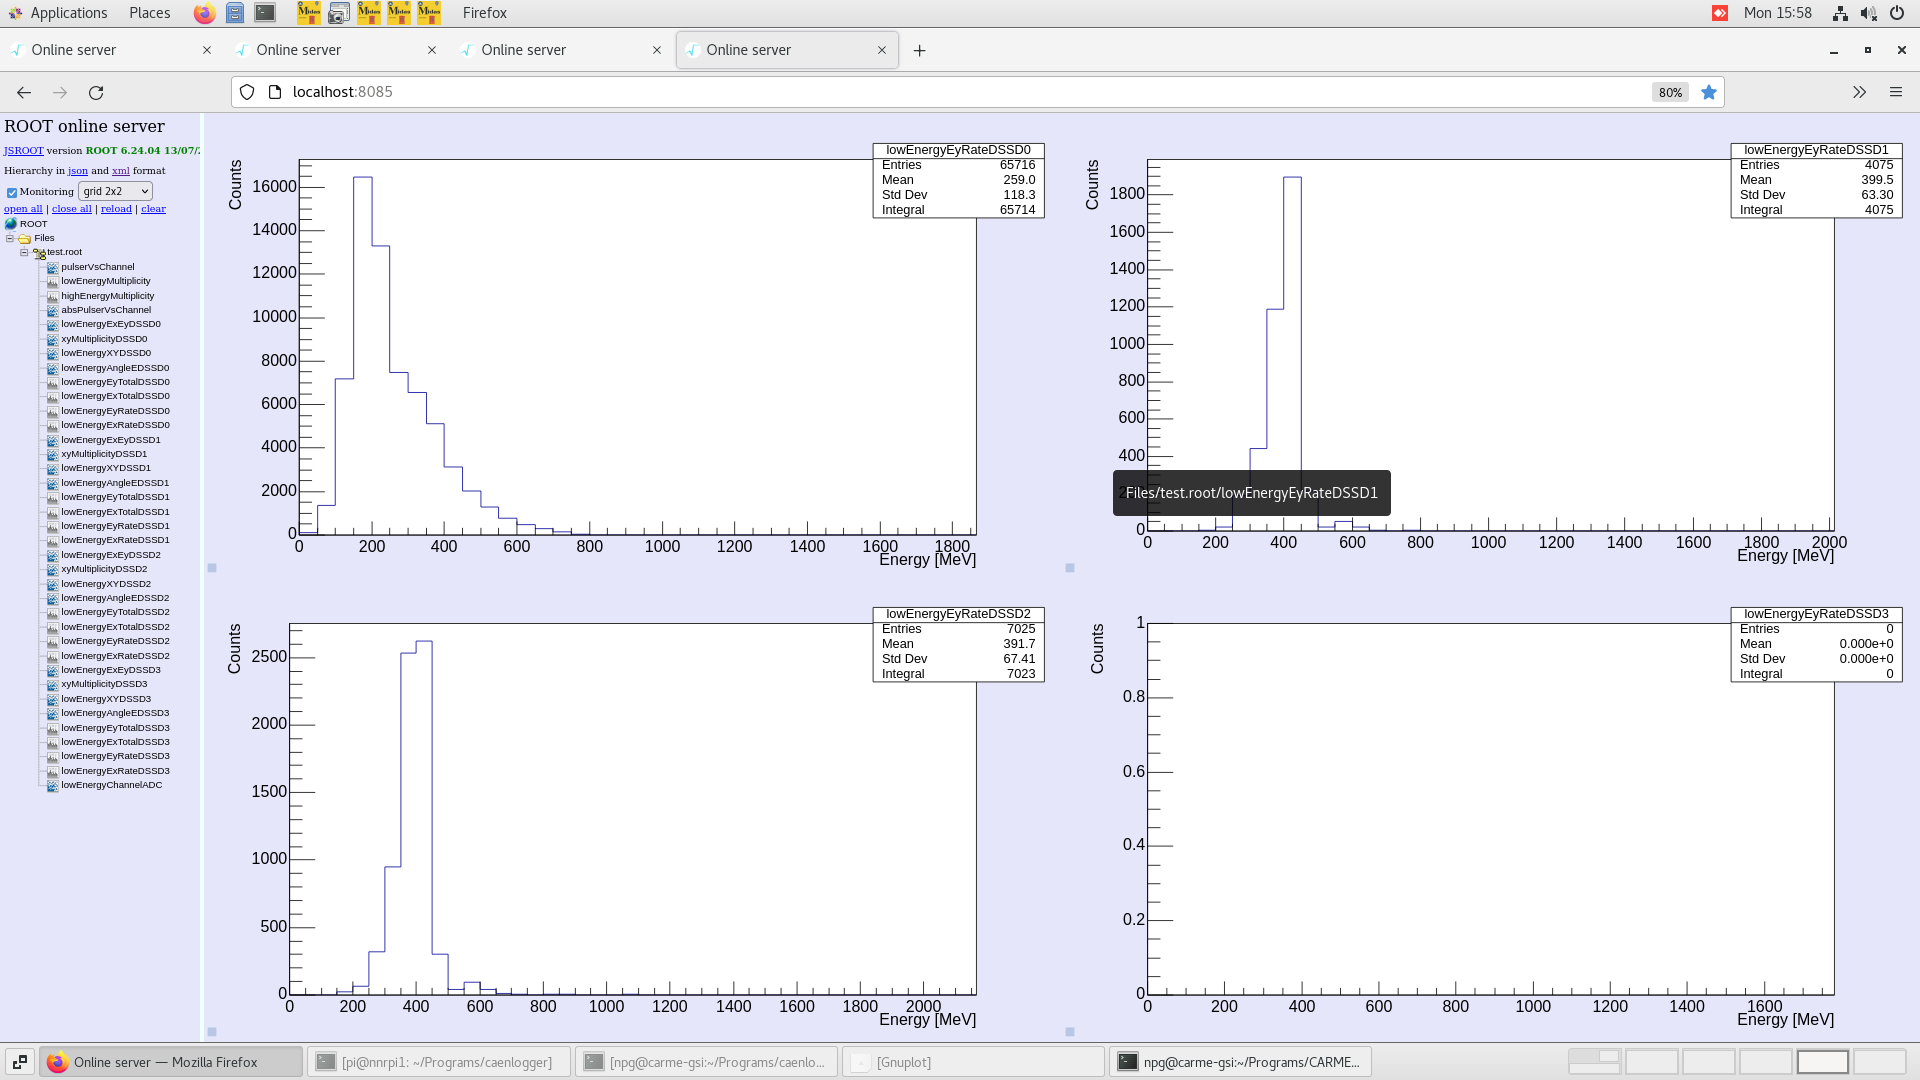The height and width of the screenshot is (1080, 1920).
Task: Switch to the fourth Online server tab
Action: [x=748, y=49]
